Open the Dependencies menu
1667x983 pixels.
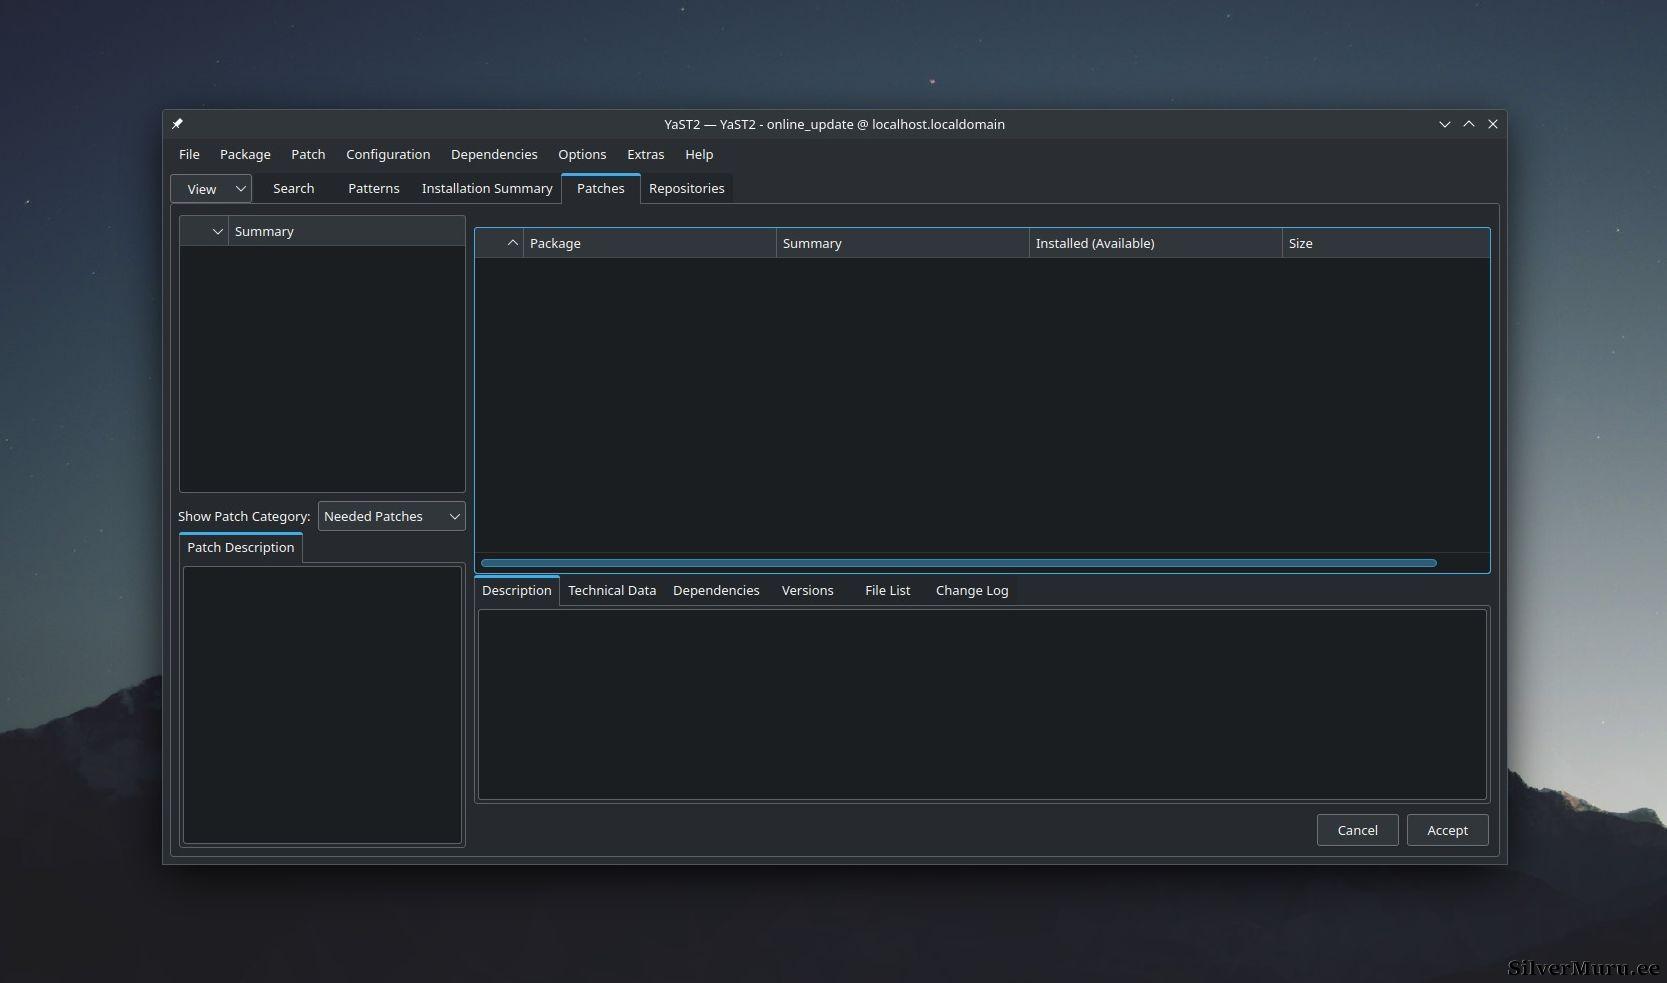click(494, 154)
